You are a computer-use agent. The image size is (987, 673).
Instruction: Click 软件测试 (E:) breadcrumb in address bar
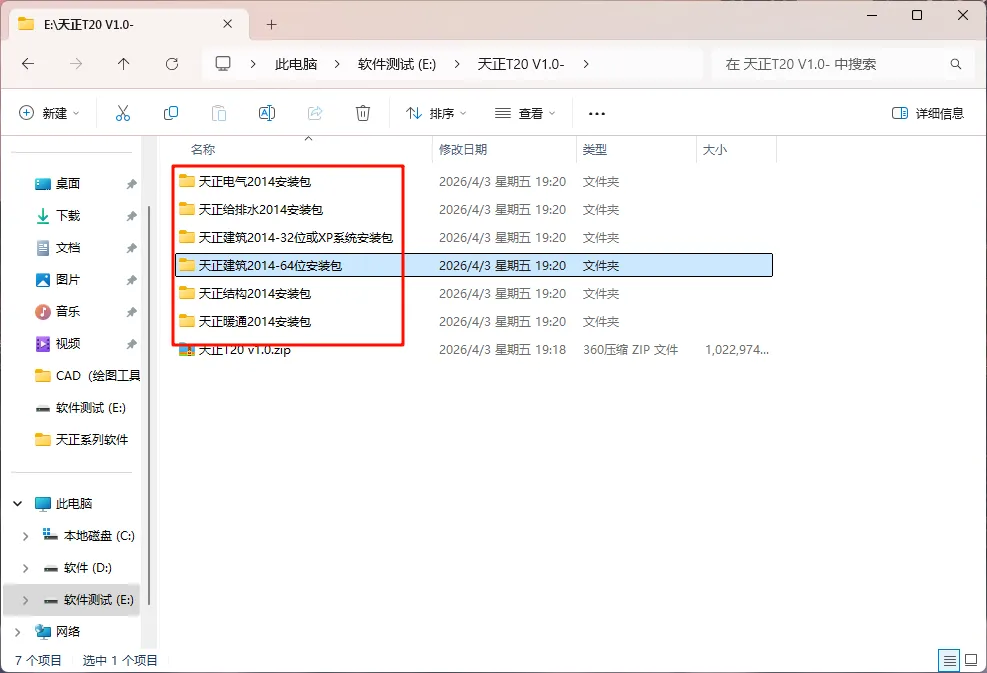[x=397, y=64]
